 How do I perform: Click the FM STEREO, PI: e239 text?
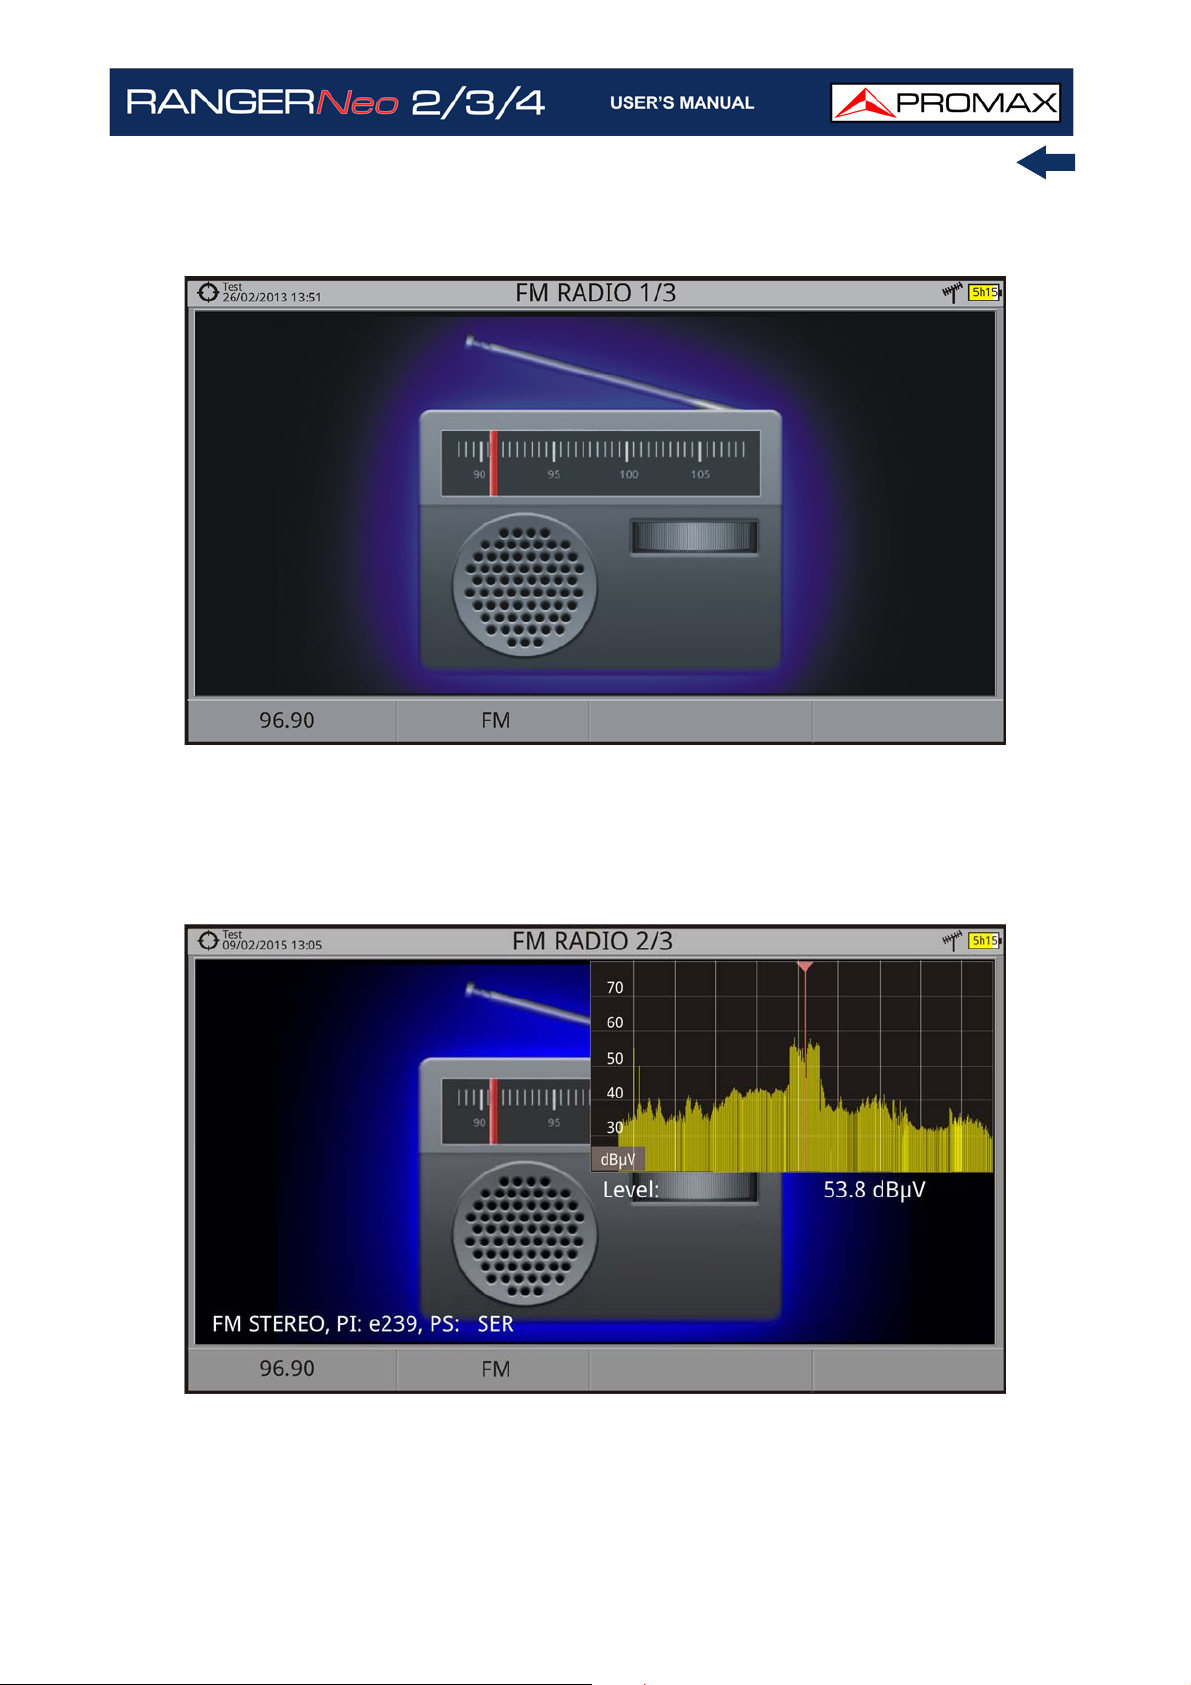318,1324
